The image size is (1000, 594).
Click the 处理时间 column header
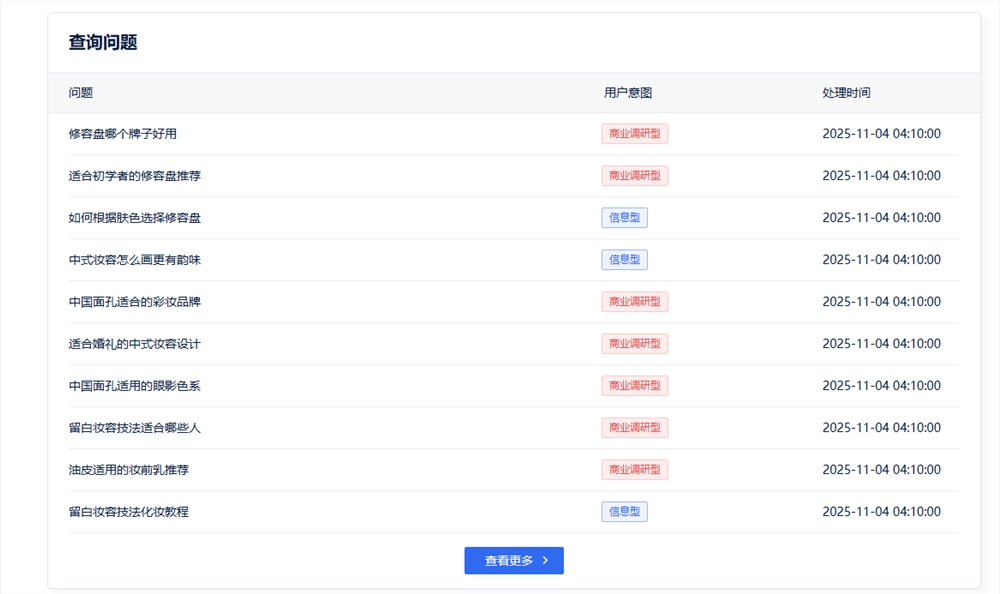[x=846, y=93]
